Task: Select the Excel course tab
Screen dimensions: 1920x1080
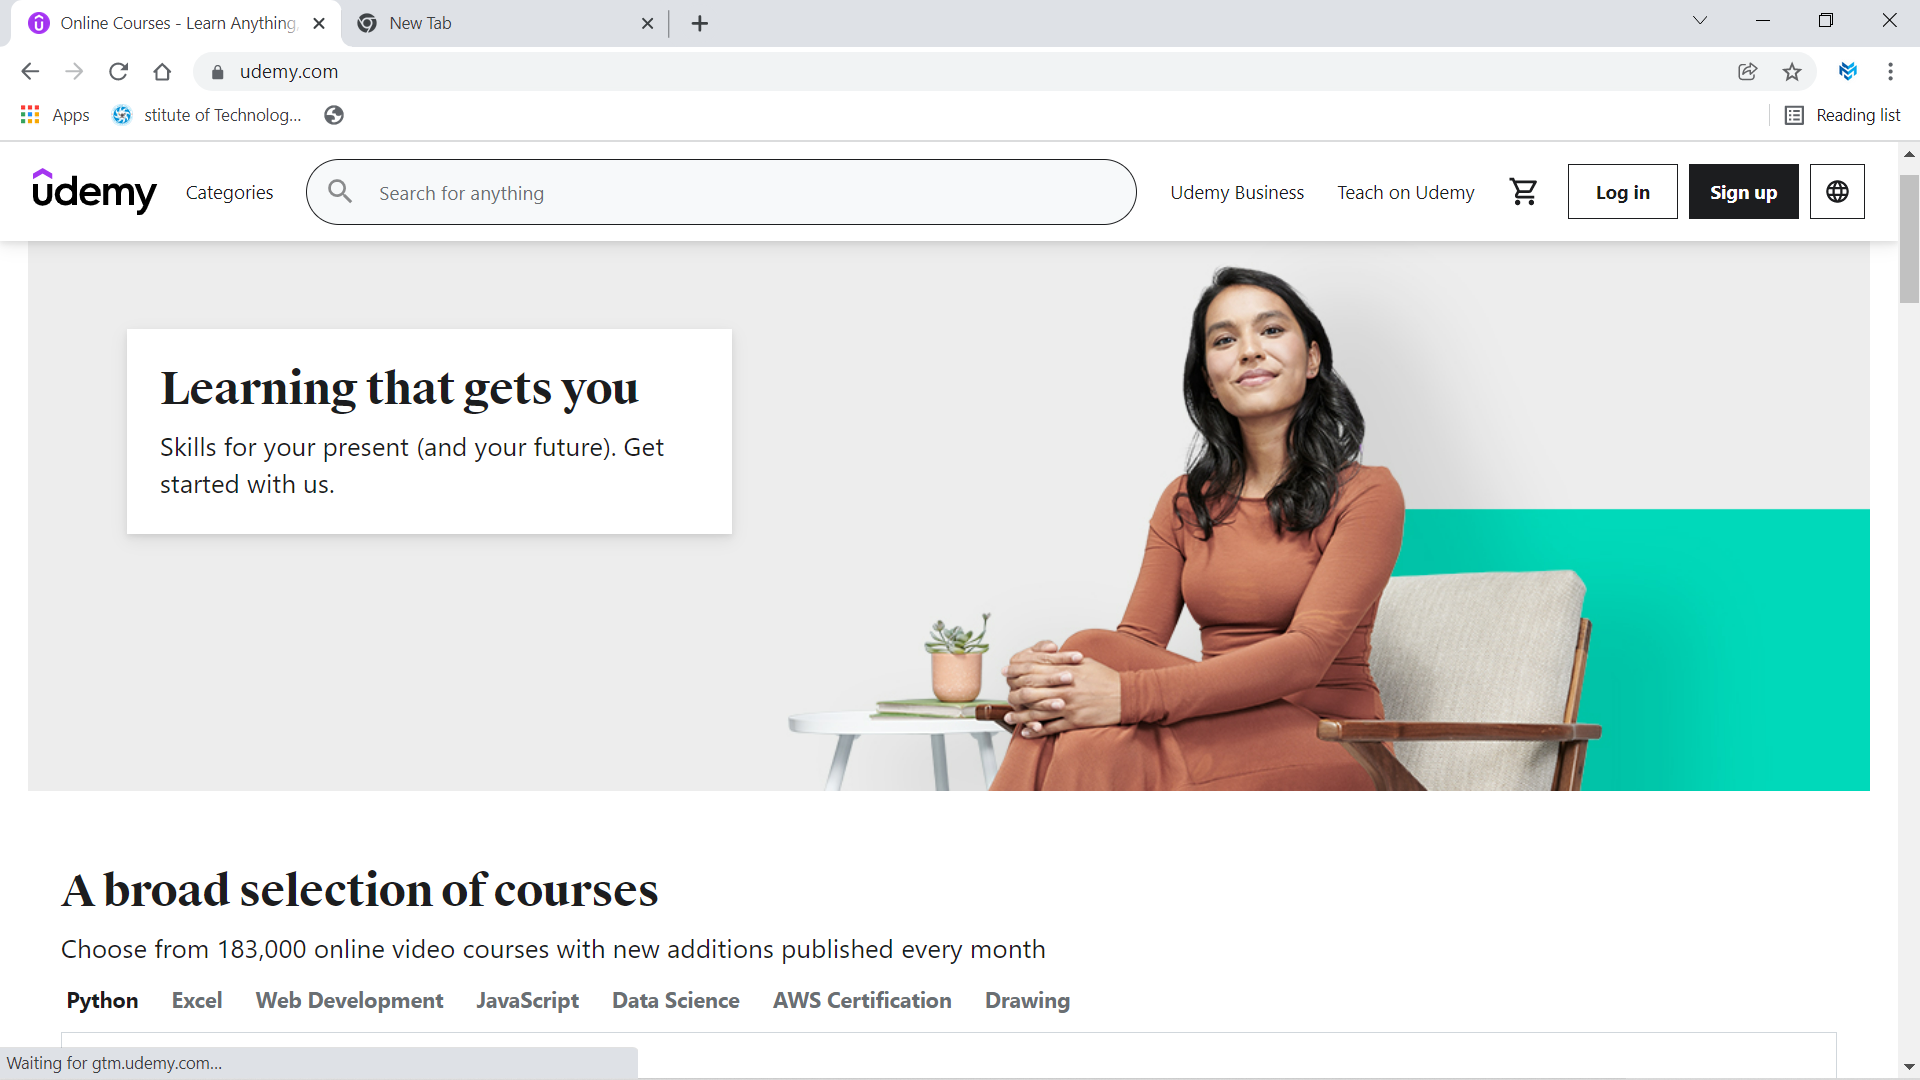Action: [x=197, y=1000]
